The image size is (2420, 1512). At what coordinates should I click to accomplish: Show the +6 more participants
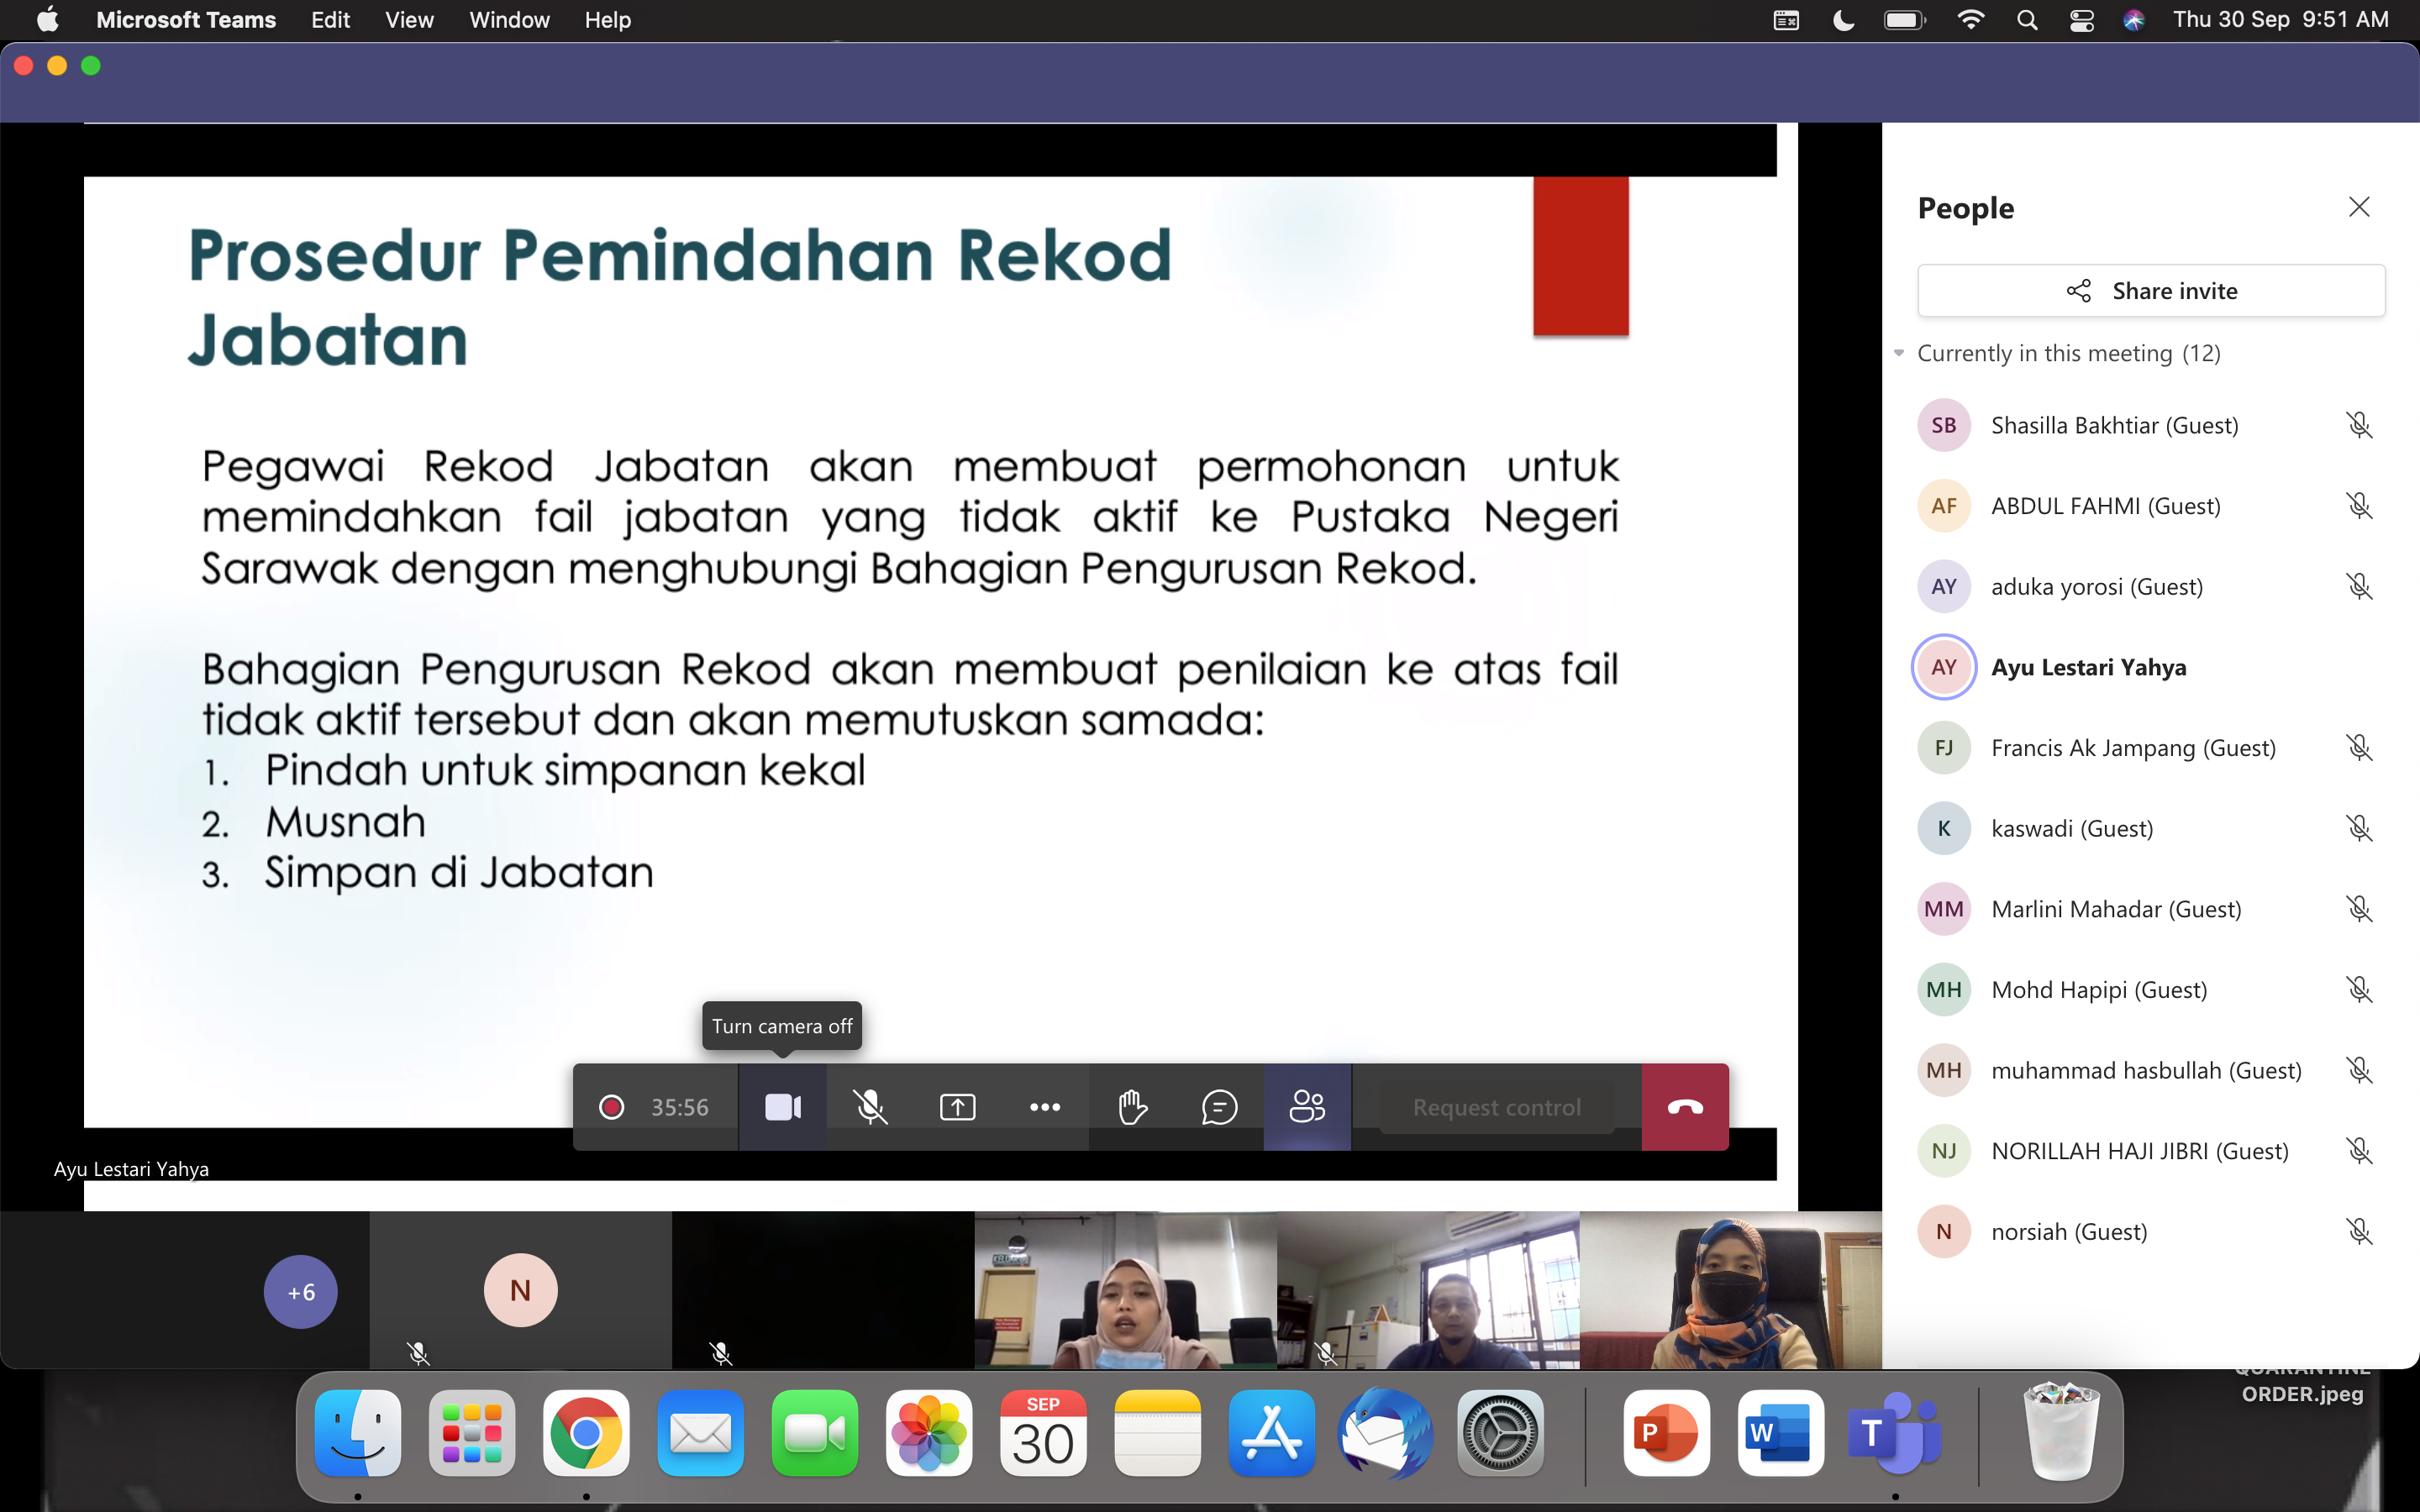coord(301,1292)
